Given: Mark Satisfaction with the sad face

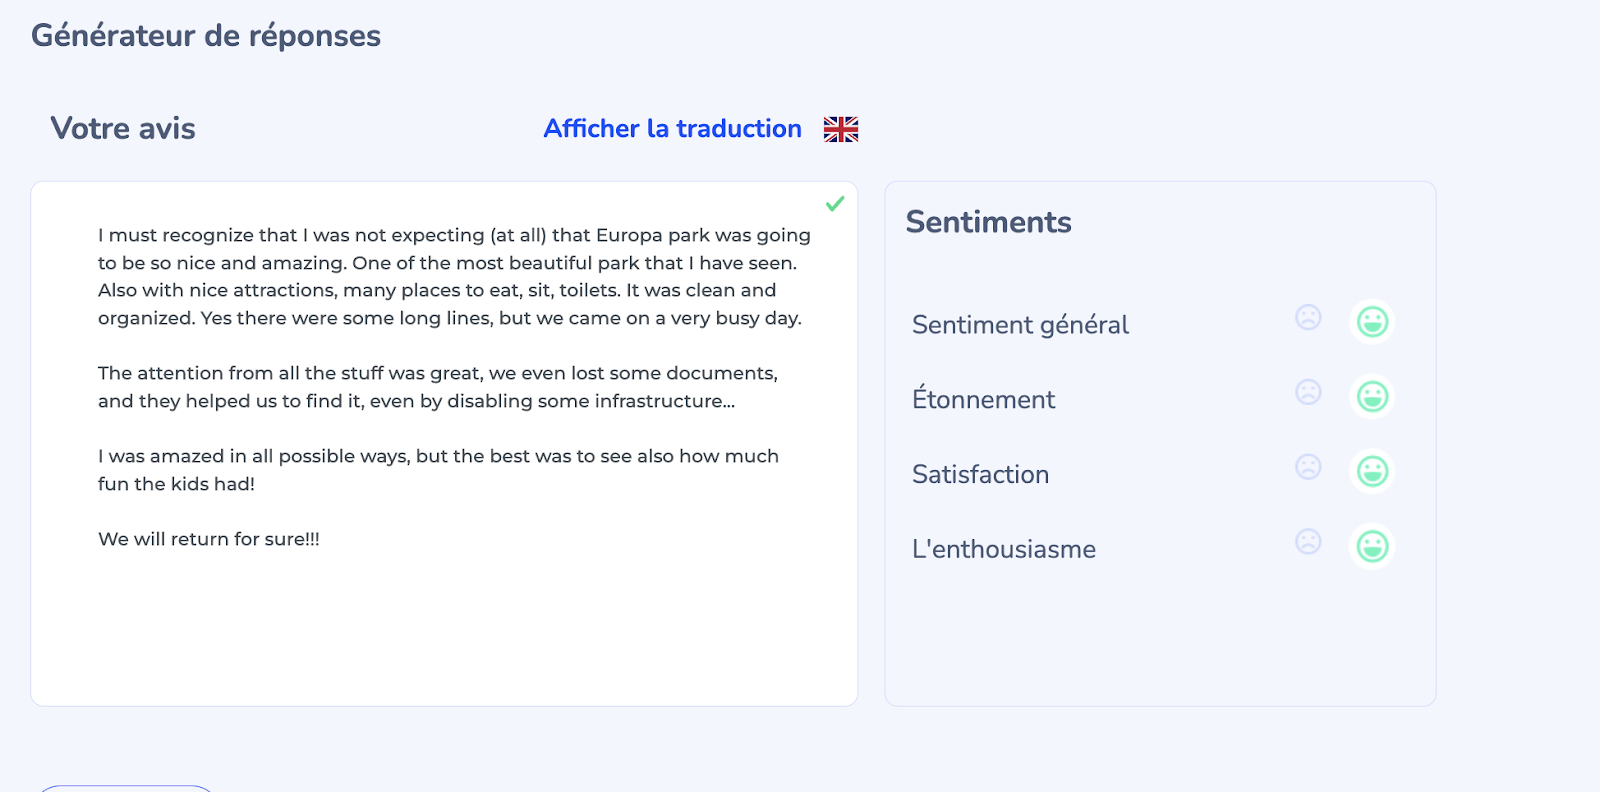Looking at the screenshot, I should (1308, 467).
